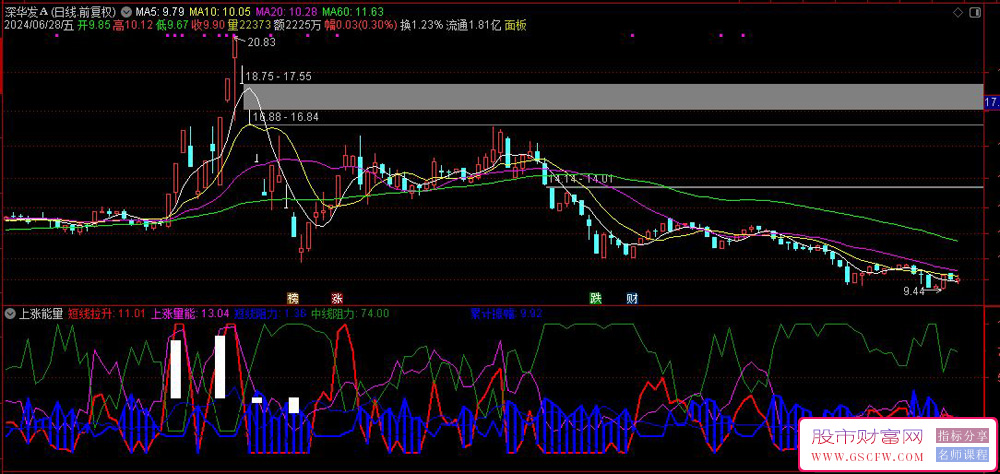Click the 短线拉升 indicator label
Image resolution: width=1000 pixels, height=474 pixels.
tap(91, 313)
